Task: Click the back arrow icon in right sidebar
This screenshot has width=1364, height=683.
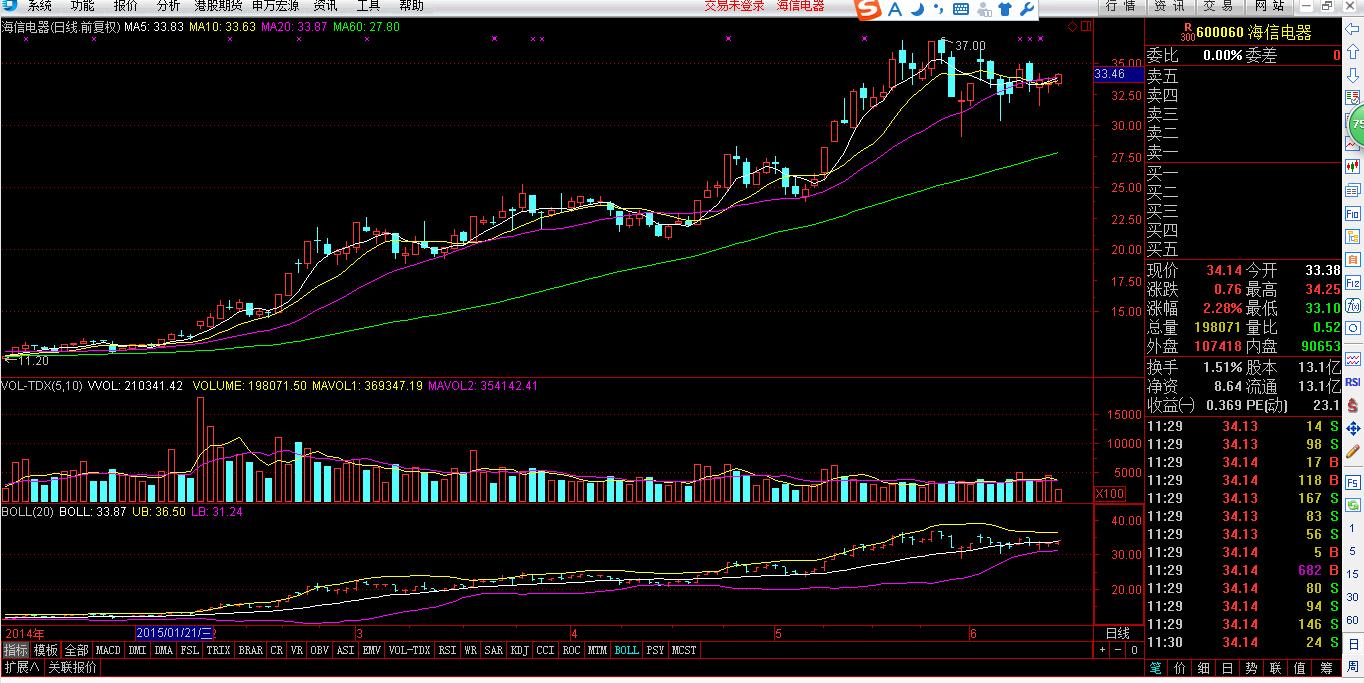Action: [1352, 29]
